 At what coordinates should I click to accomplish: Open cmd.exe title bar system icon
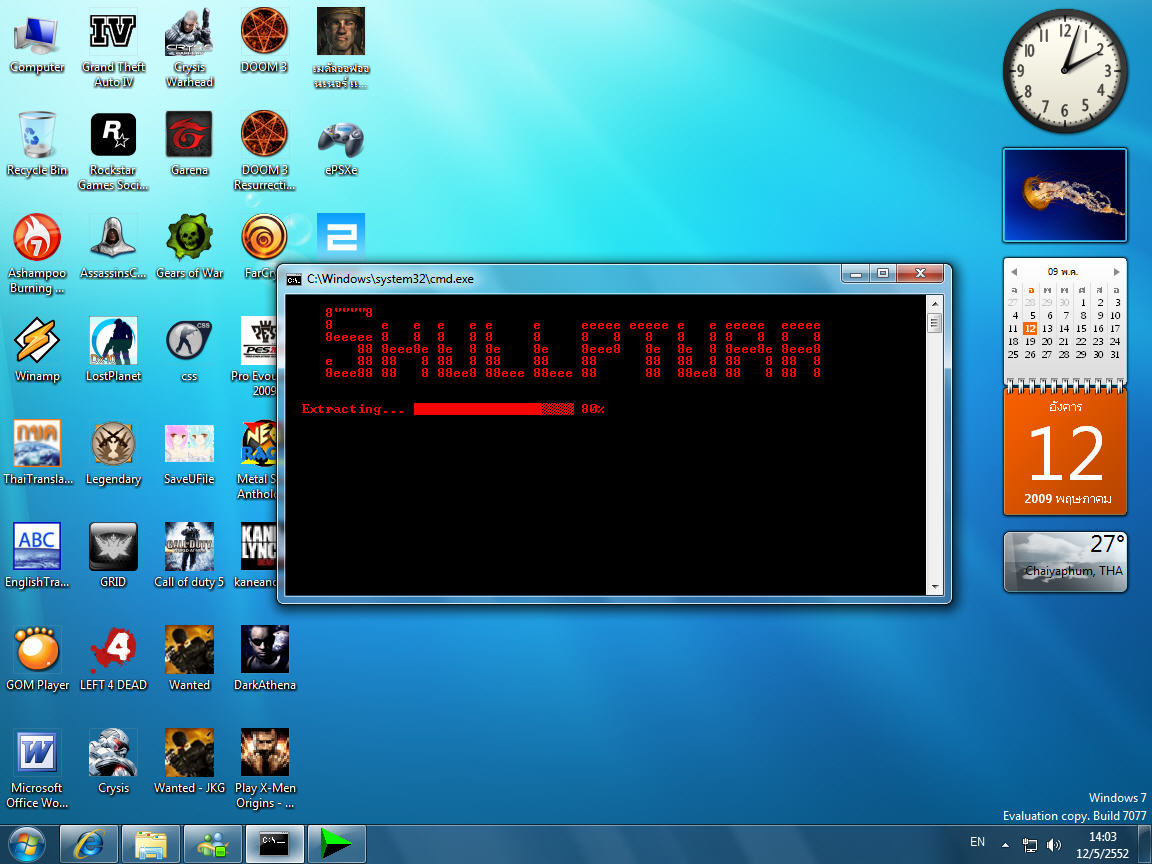pyautogui.click(x=294, y=279)
